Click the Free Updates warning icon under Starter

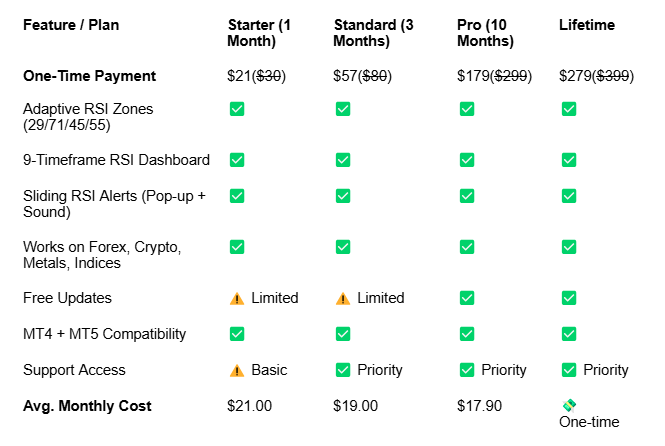237,298
